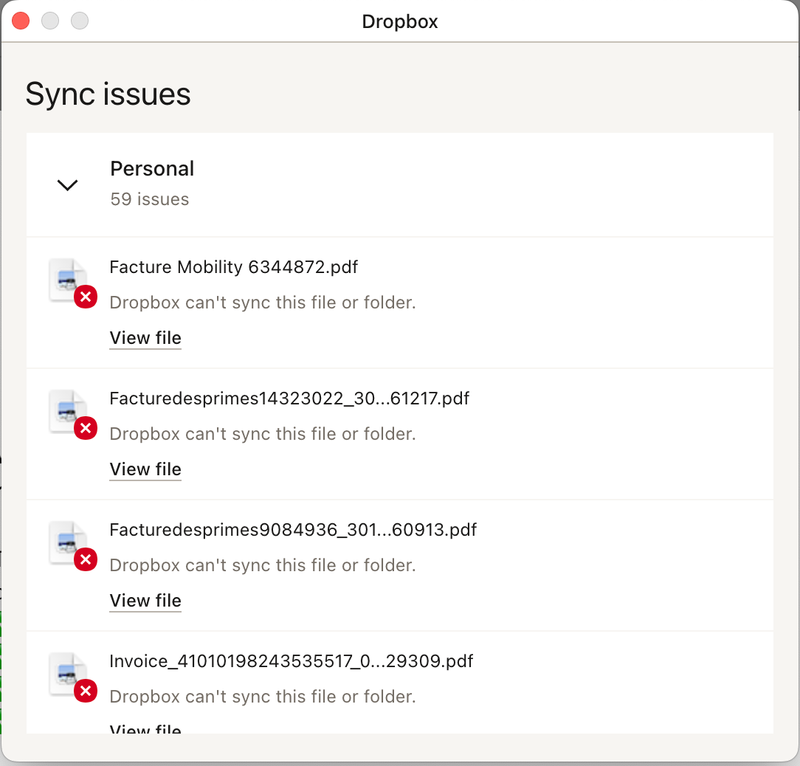Open View file link under Facturedesprimes9084936
The width and height of the screenshot is (800, 766).
(145, 600)
